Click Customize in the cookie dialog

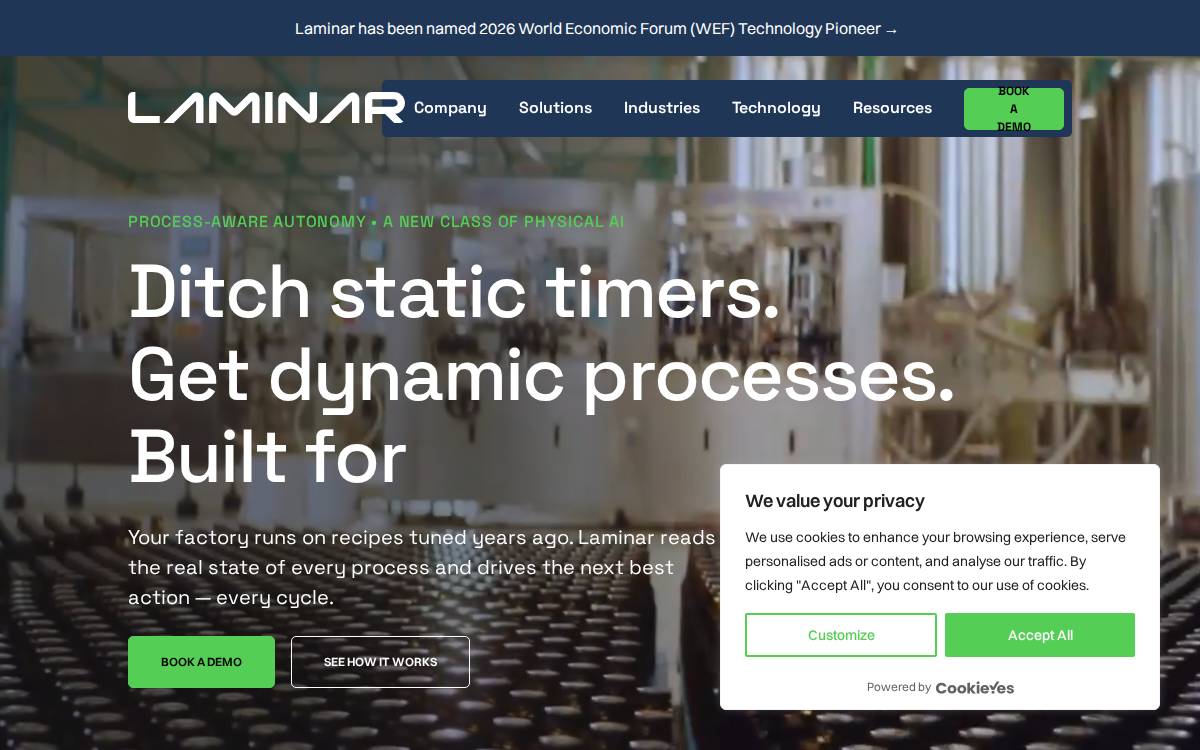[x=841, y=635]
